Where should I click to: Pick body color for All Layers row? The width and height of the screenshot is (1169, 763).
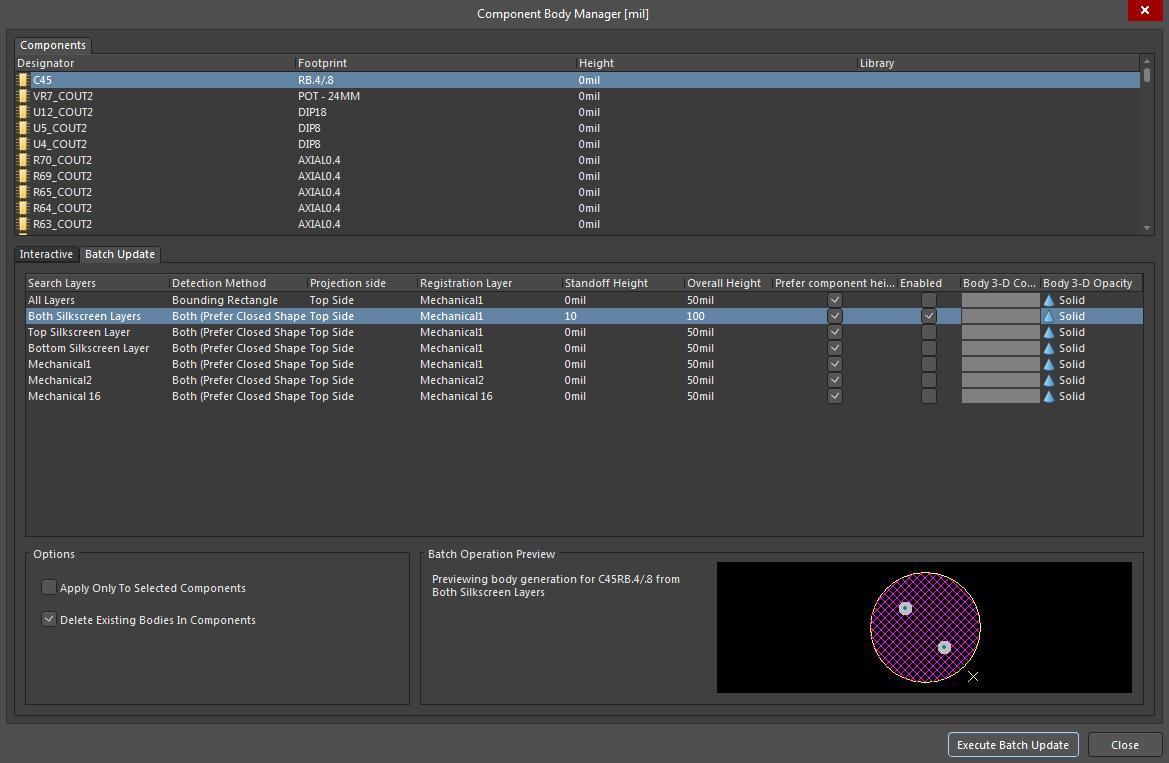point(1001,300)
